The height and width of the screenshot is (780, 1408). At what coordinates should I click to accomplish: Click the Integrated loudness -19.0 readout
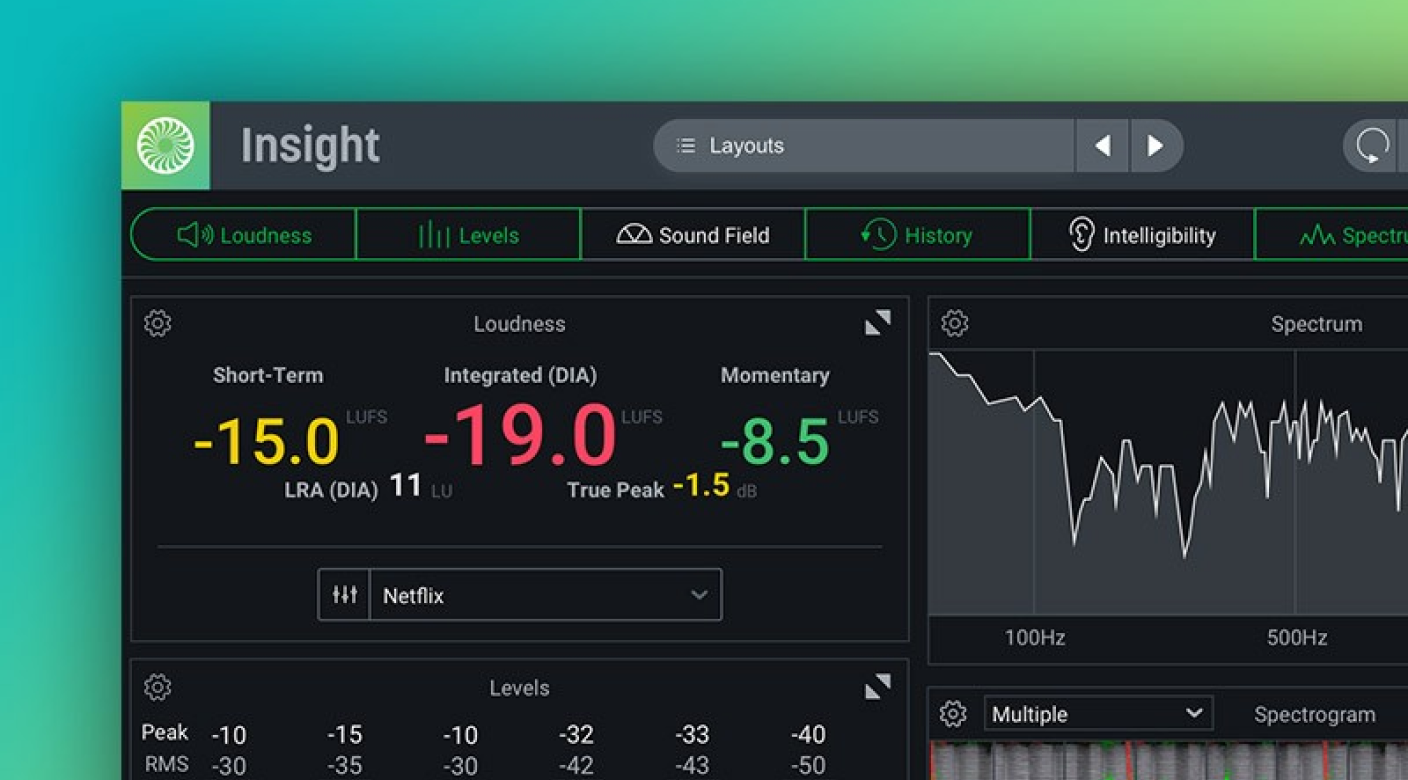point(520,437)
